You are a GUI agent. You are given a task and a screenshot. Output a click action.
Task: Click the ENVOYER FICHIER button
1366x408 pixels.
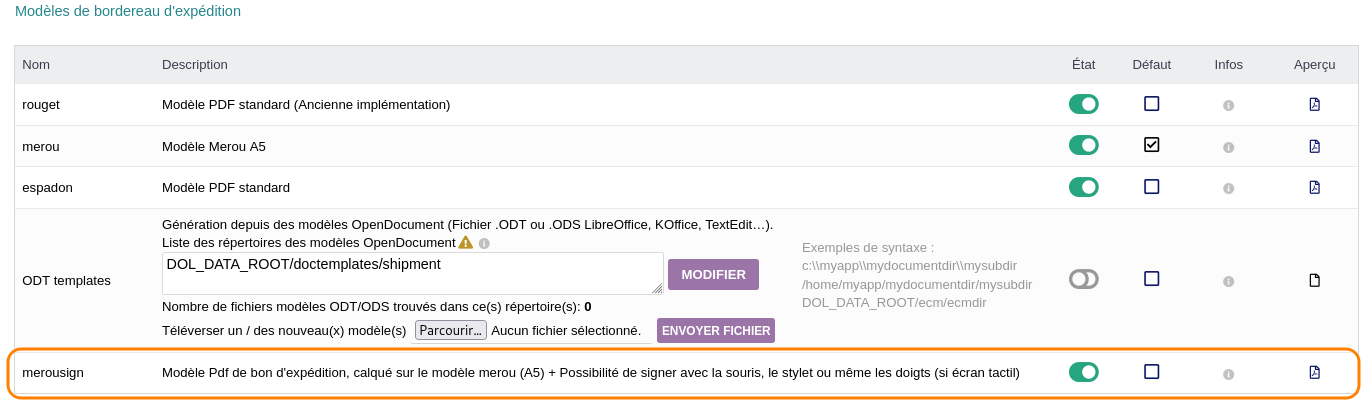[x=715, y=331]
